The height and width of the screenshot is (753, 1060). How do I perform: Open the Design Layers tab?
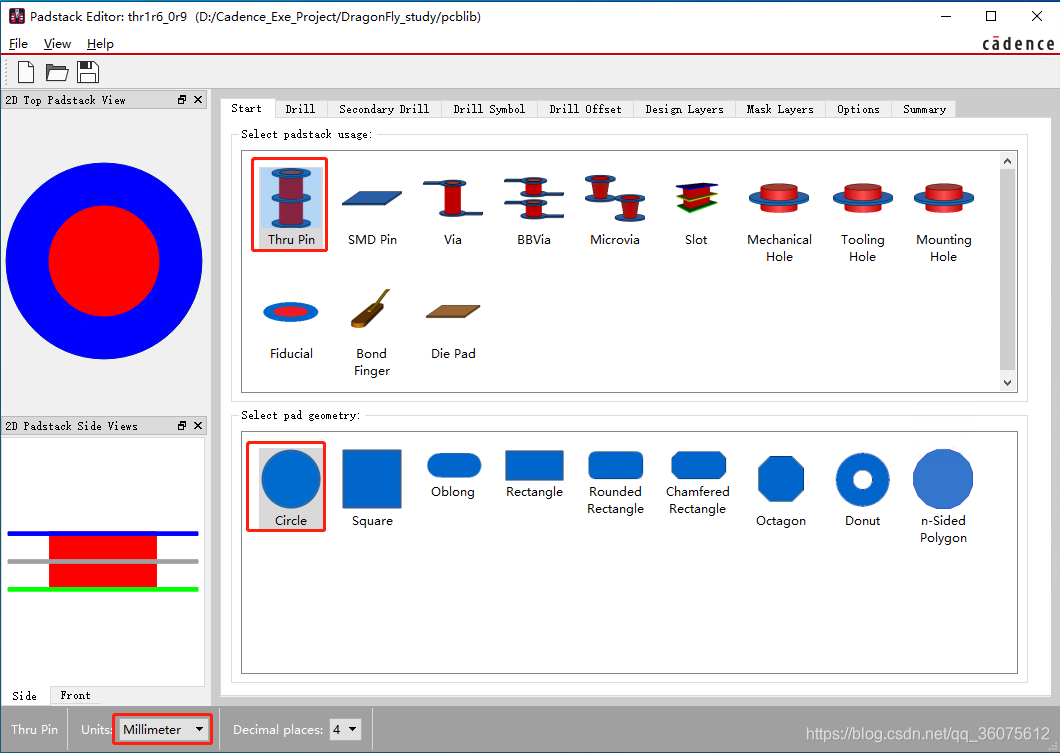(684, 109)
